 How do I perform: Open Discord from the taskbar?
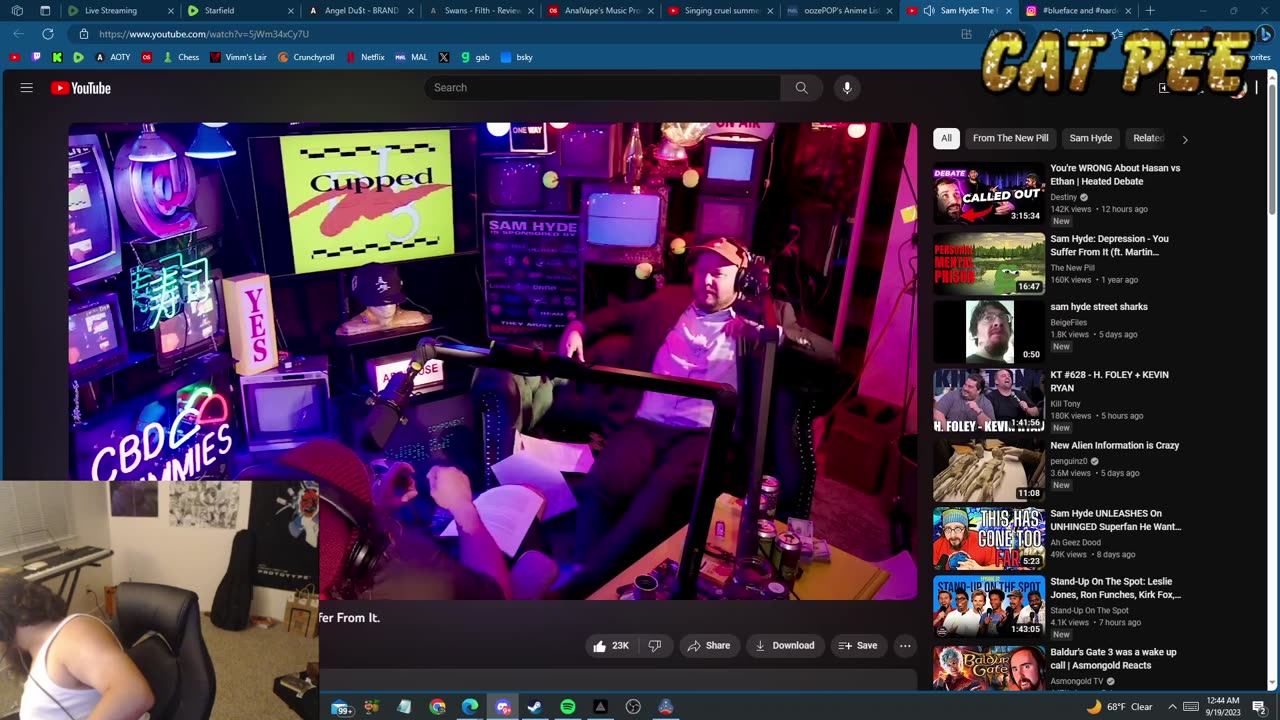point(503,707)
